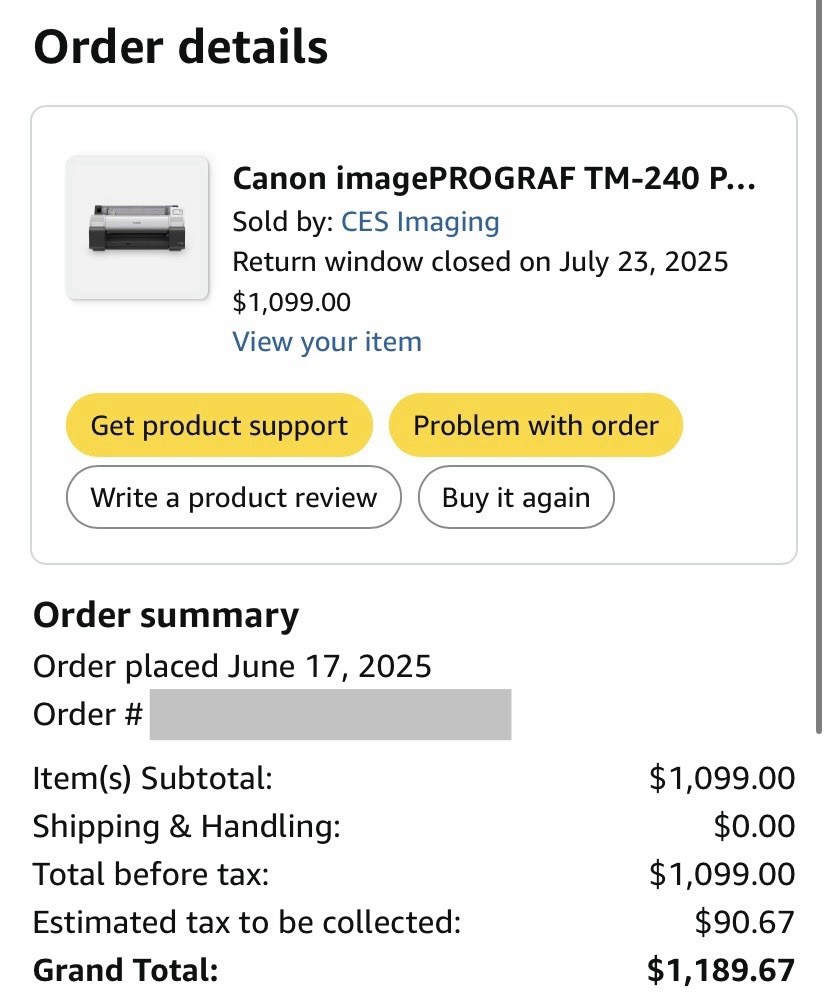
Task: Click the Order summary heading
Action: (x=166, y=616)
